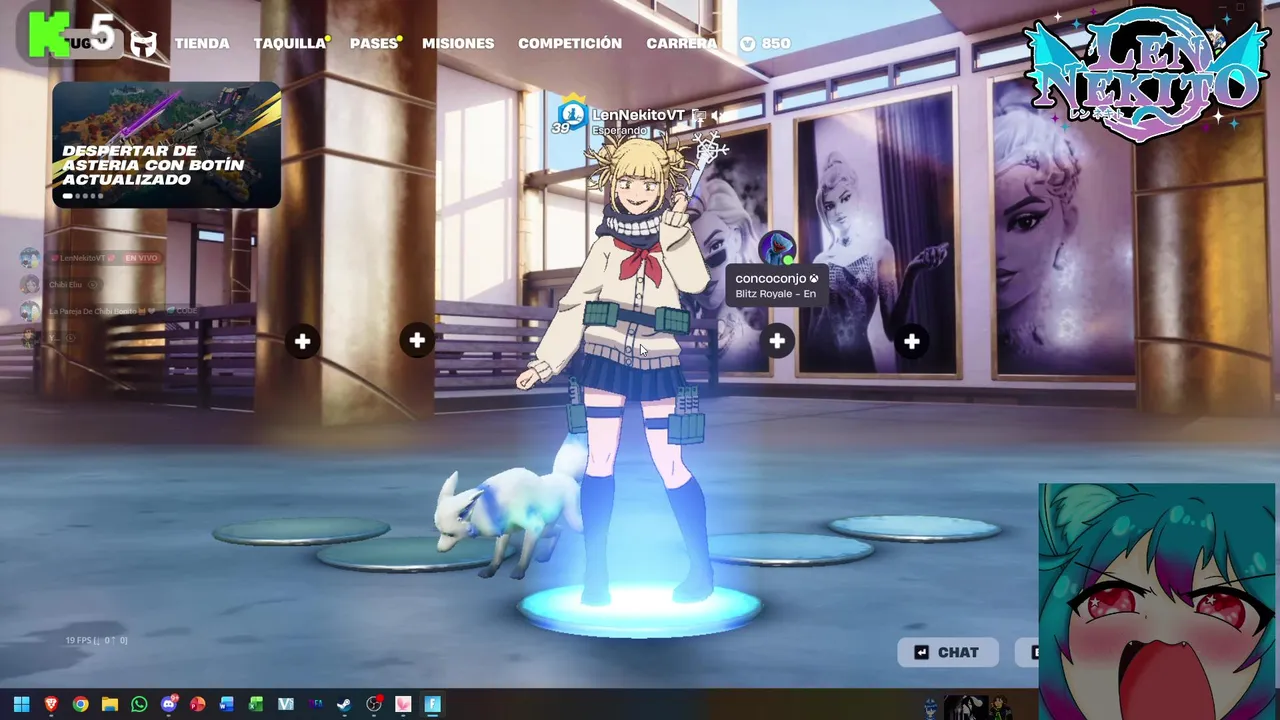Open concoconjo's friend avatar
This screenshot has height=720, width=1280.
coord(777,249)
